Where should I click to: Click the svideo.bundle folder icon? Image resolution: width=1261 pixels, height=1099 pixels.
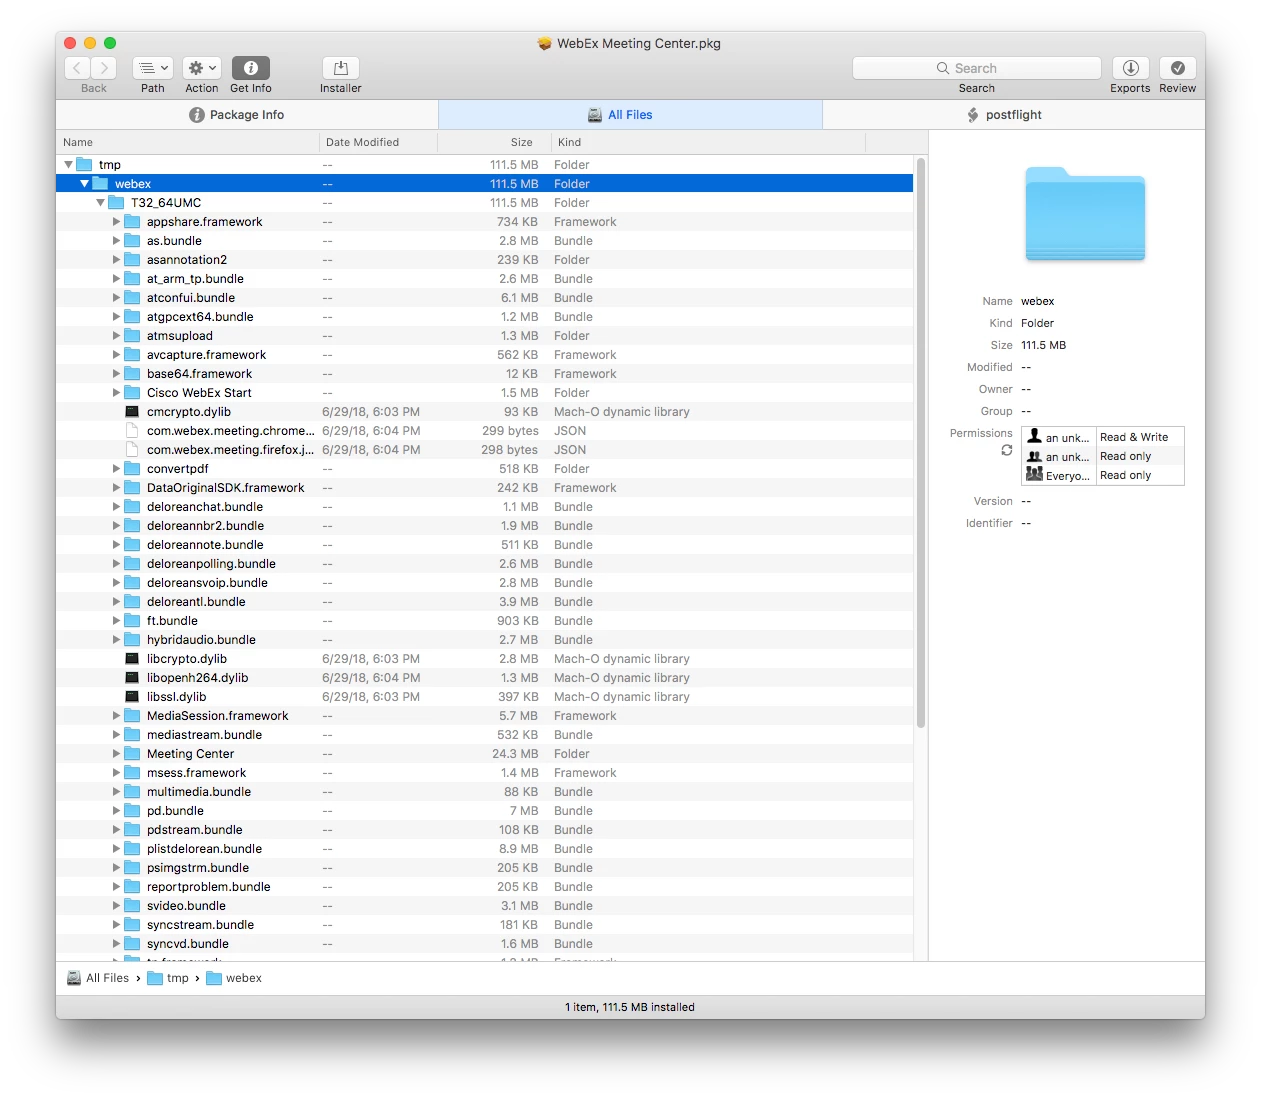click(132, 906)
